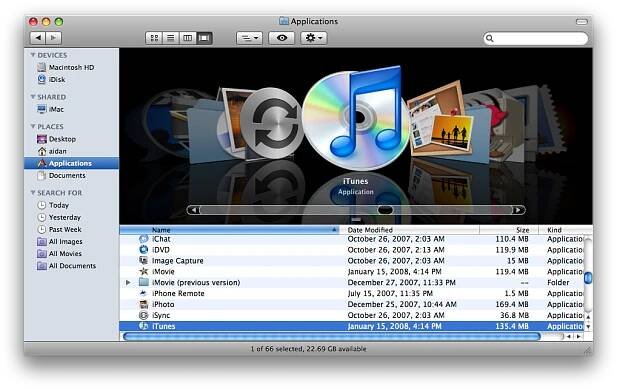Collapse the DEVICES sidebar section
The width and height of the screenshot is (617, 389).
point(33,55)
